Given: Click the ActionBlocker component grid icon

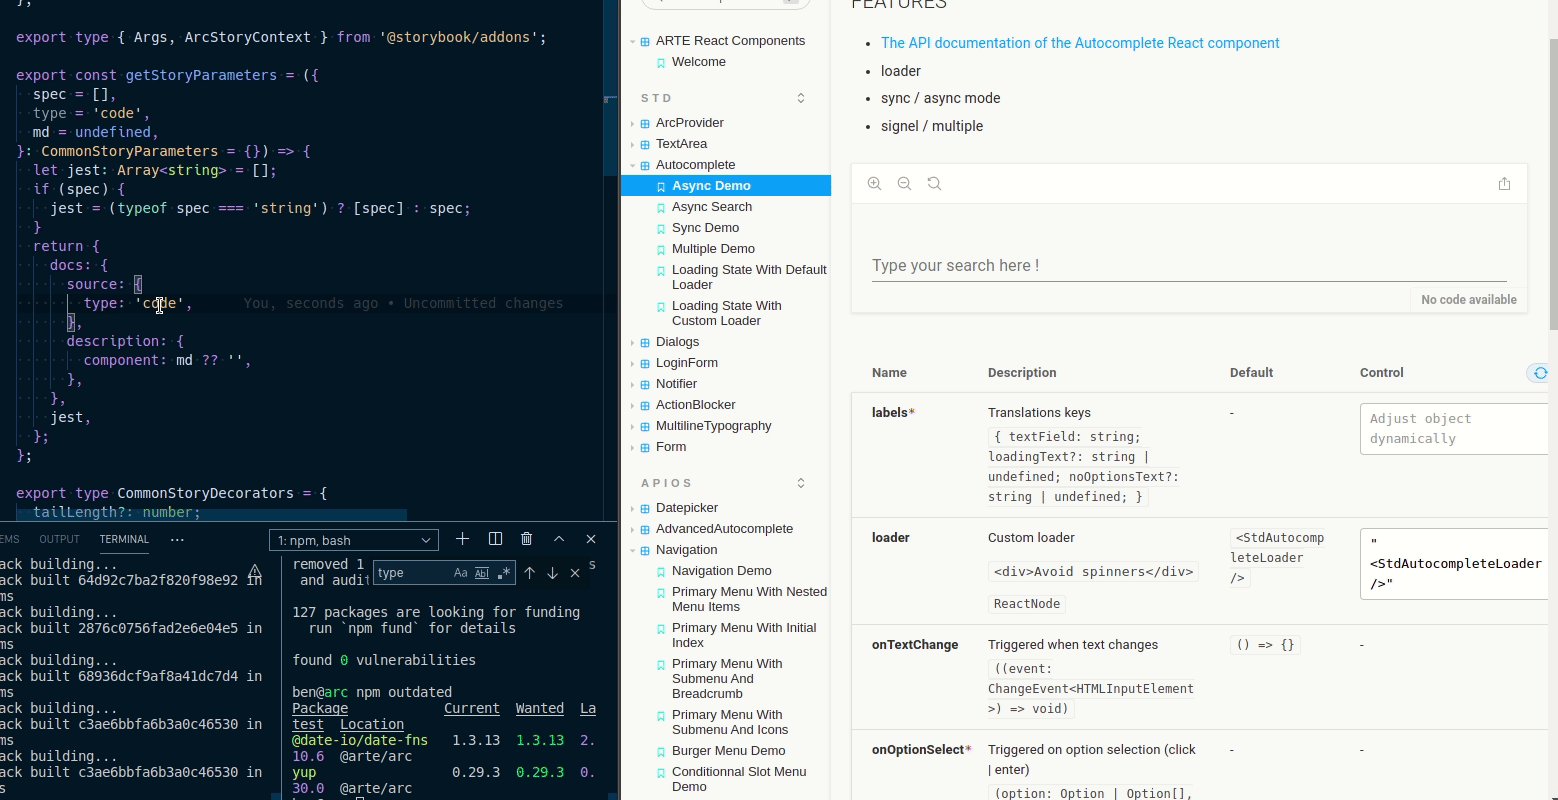Looking at the screenshot, I should click(645, 405).
